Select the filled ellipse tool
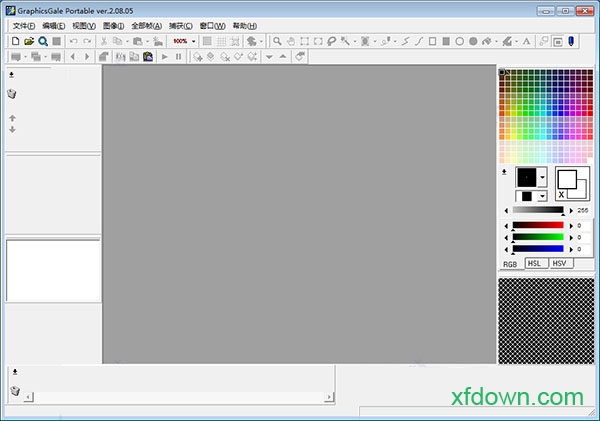600x421 pixels. [x=472, y=42]
